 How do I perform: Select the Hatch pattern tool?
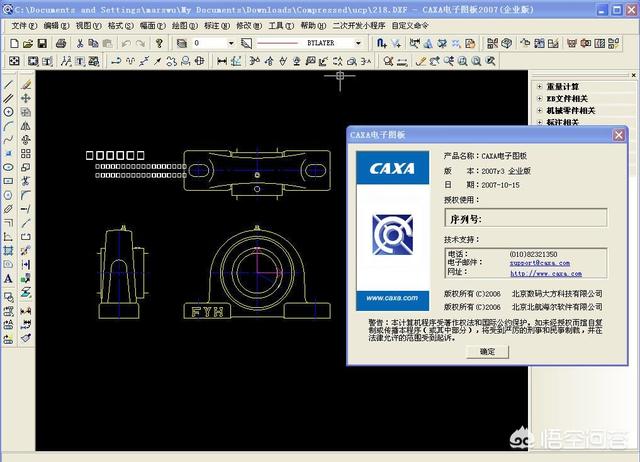[x=9, y=250]
